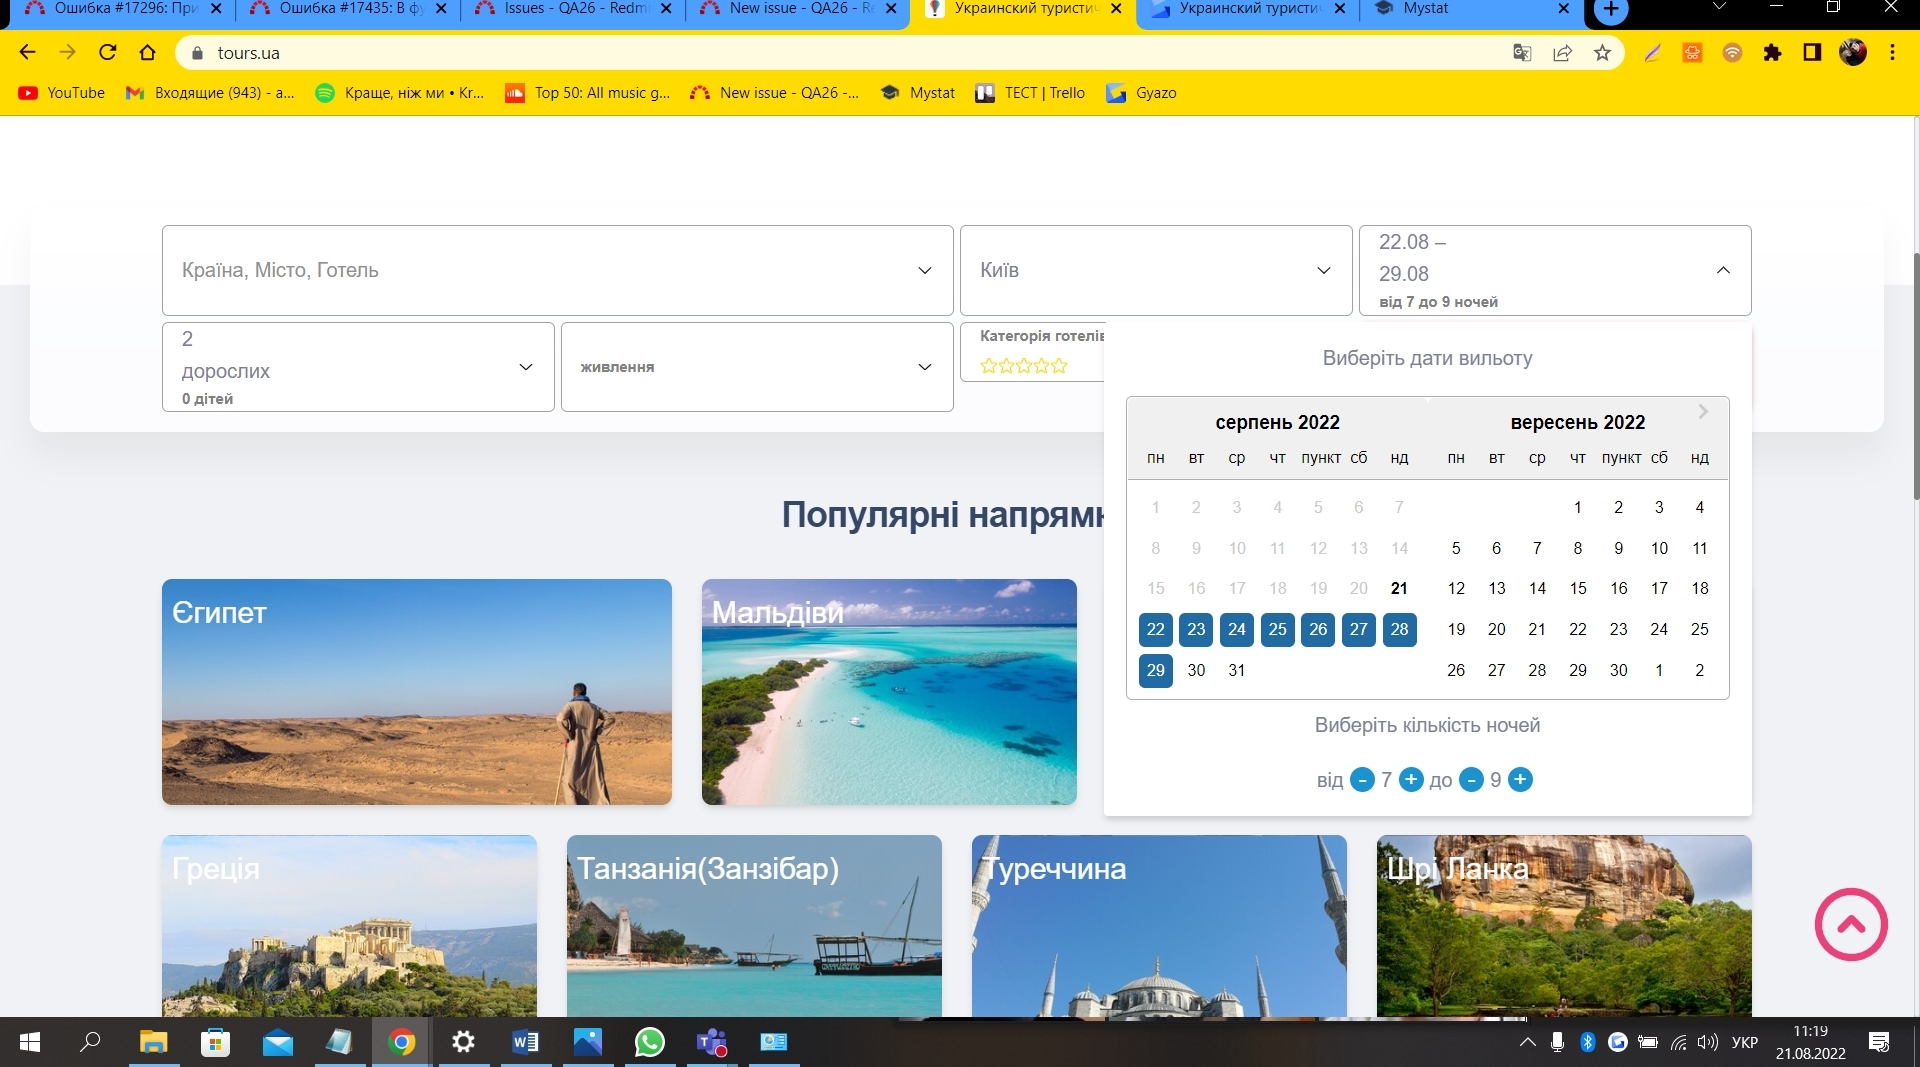Open the Windows notification center
1920x1067 pixels.
(x=1878, y=1043)
